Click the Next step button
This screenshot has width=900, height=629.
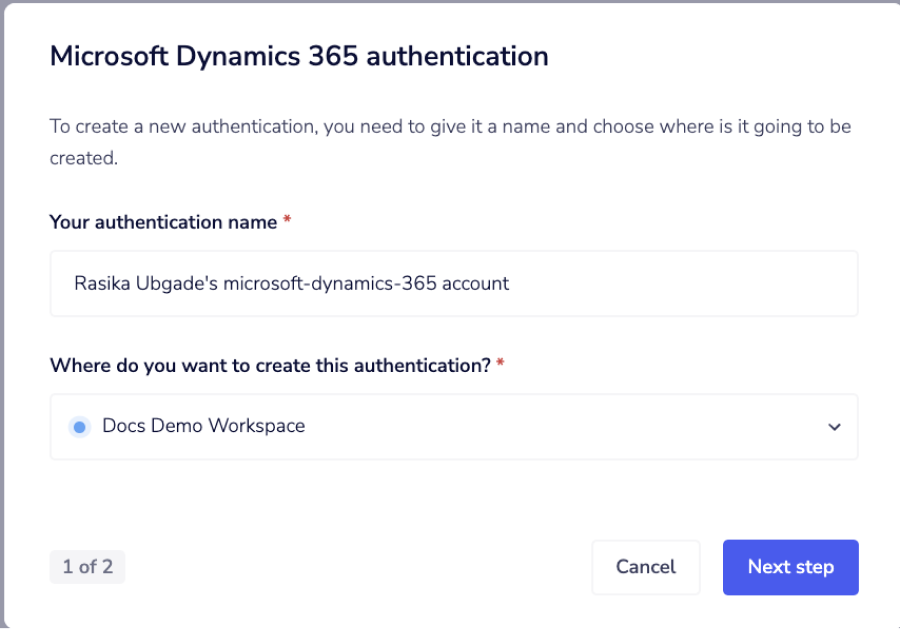pos(790,567)
